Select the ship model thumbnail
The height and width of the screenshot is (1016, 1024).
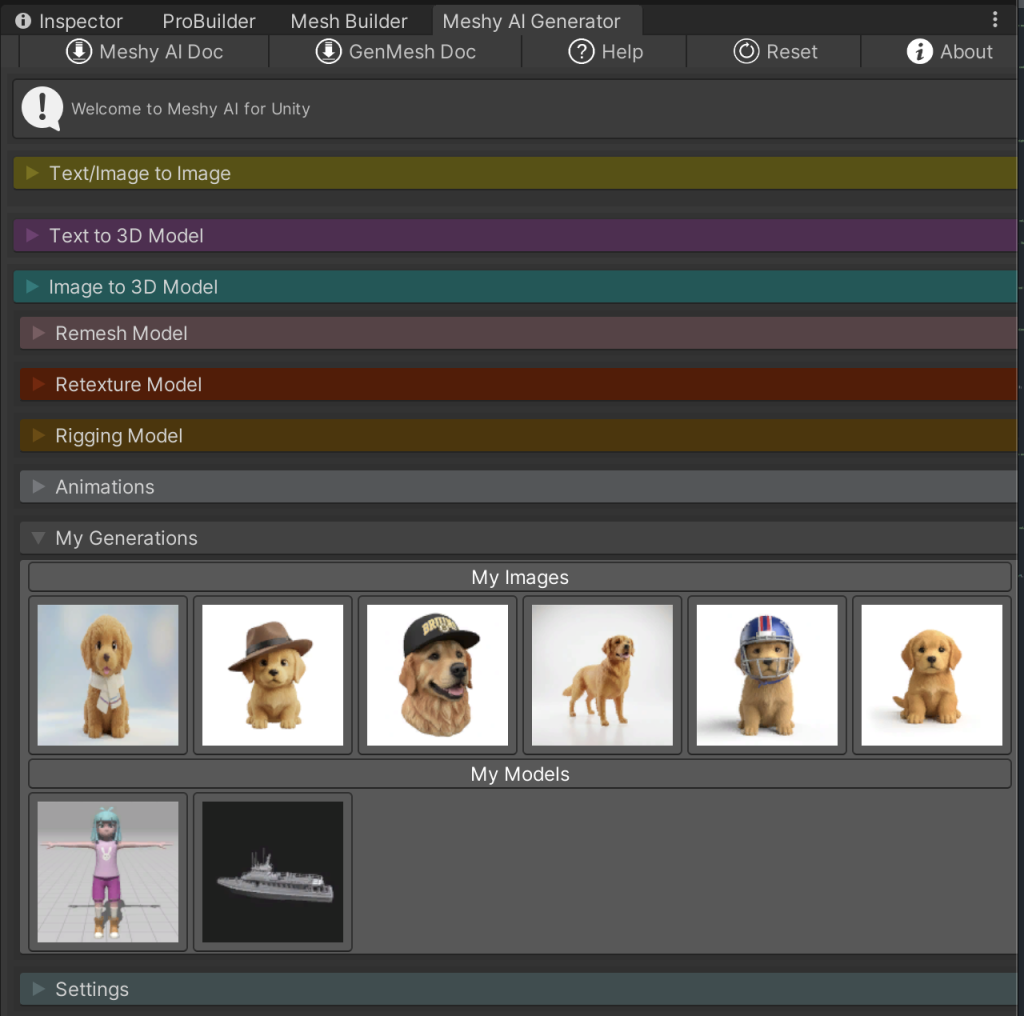273,872
